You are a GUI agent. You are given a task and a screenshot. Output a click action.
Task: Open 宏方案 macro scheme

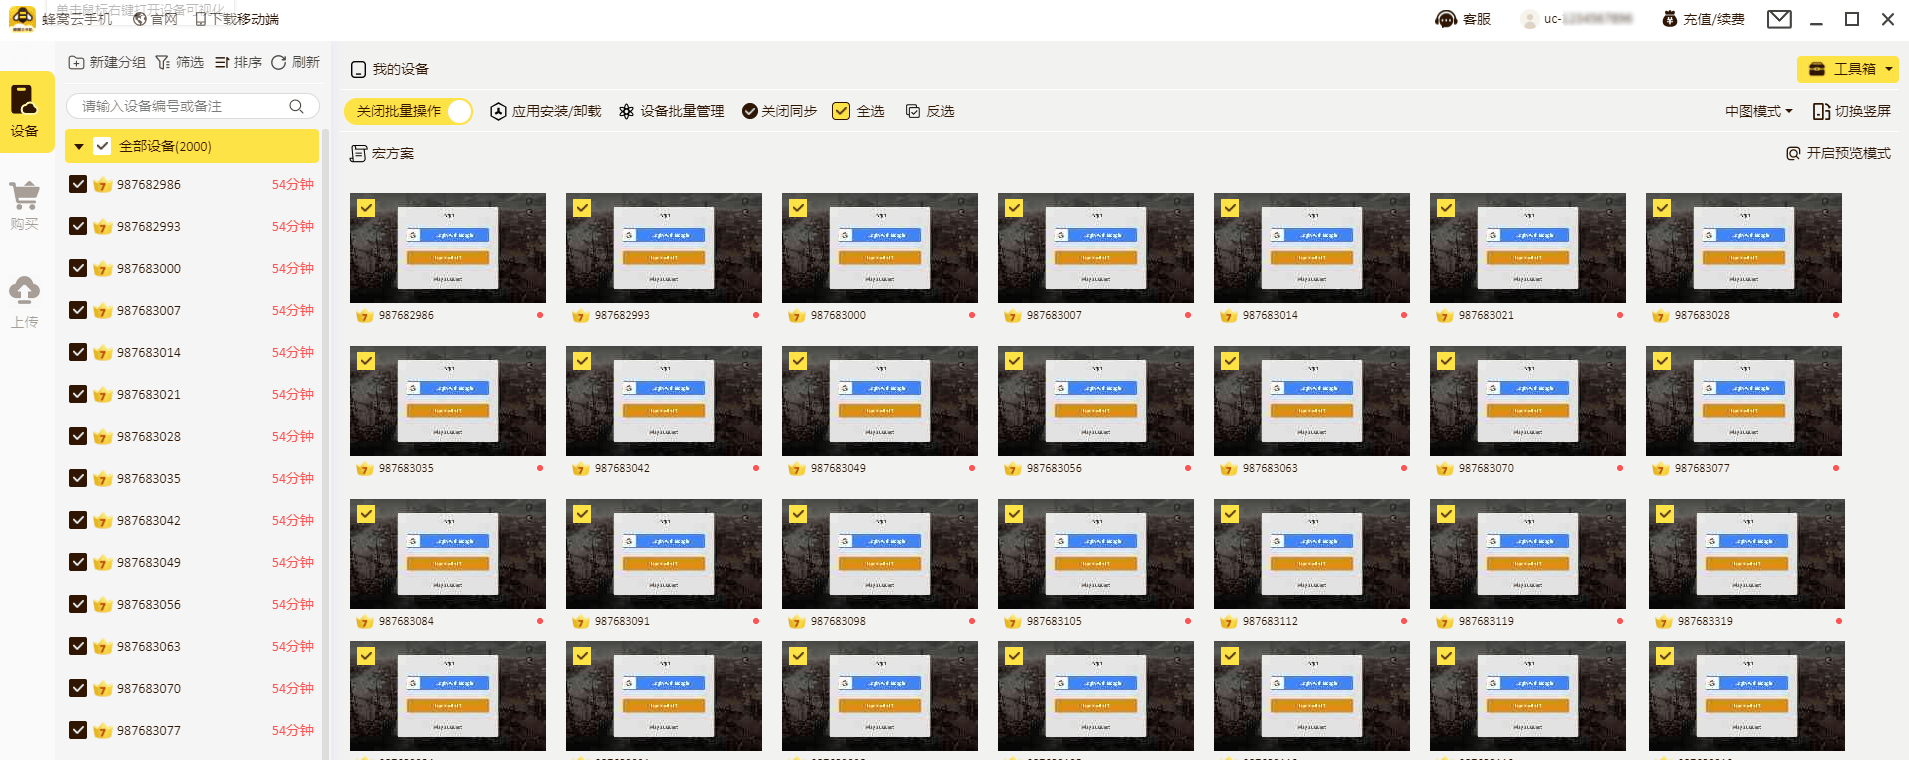click(382, 153)
